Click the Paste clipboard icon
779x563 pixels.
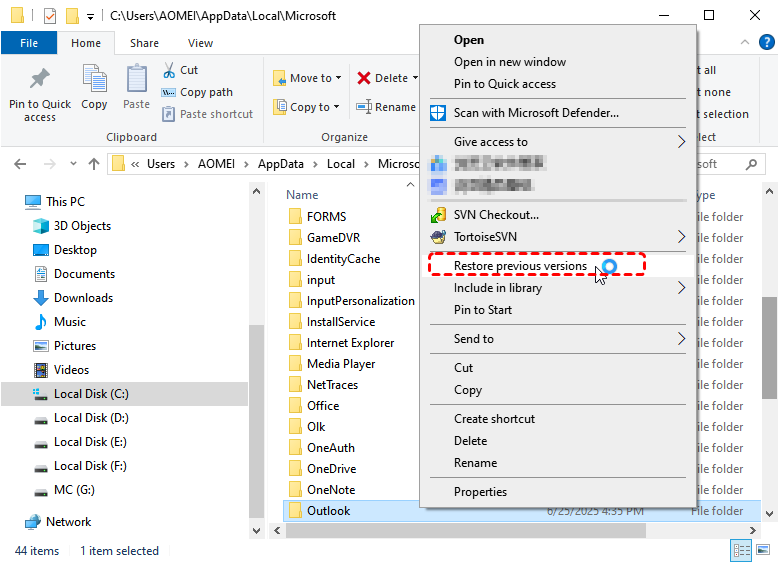pos(136,79)
